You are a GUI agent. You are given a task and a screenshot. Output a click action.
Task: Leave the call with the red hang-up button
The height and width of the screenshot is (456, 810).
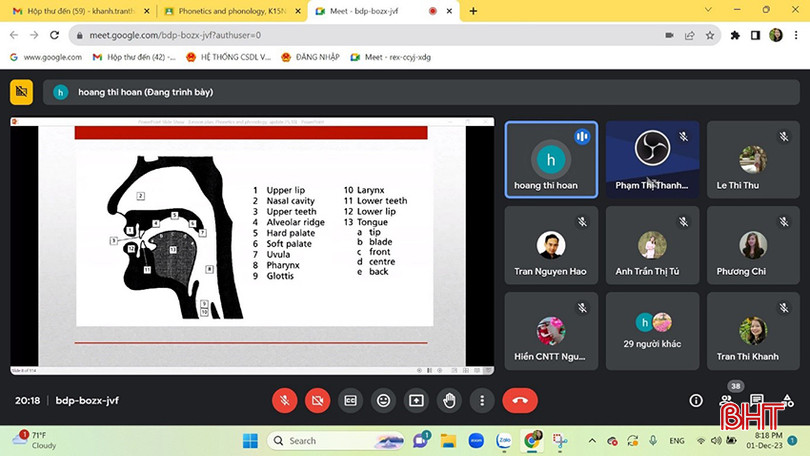520,400
